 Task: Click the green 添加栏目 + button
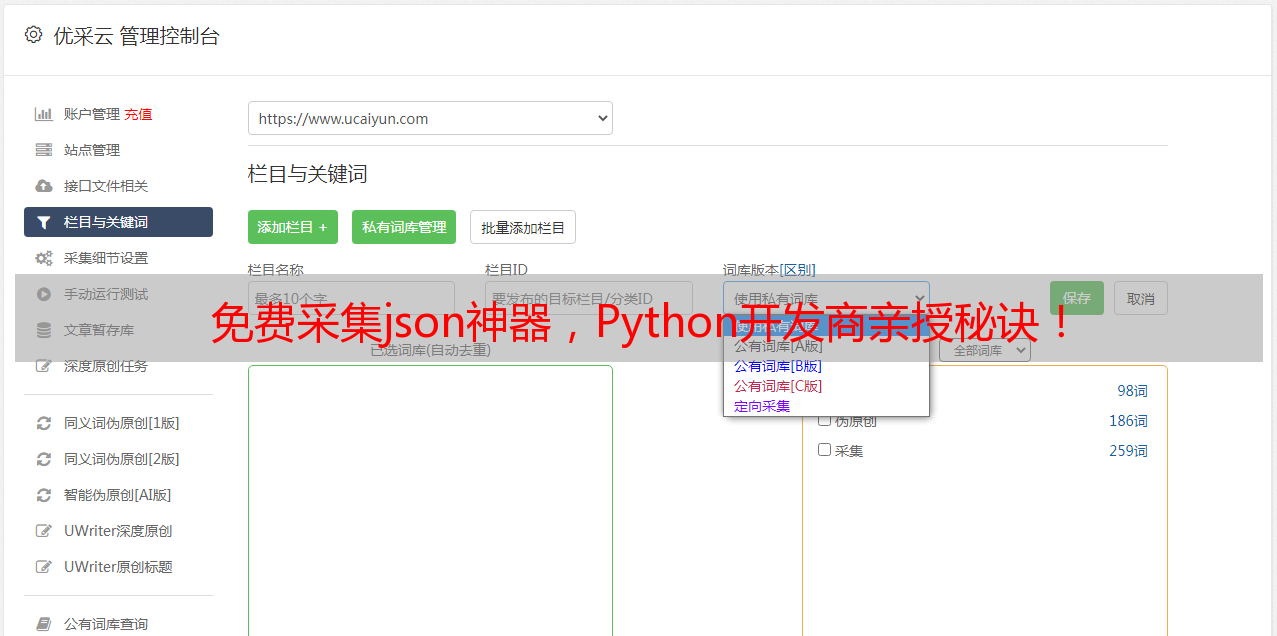[x=293, y=227]
